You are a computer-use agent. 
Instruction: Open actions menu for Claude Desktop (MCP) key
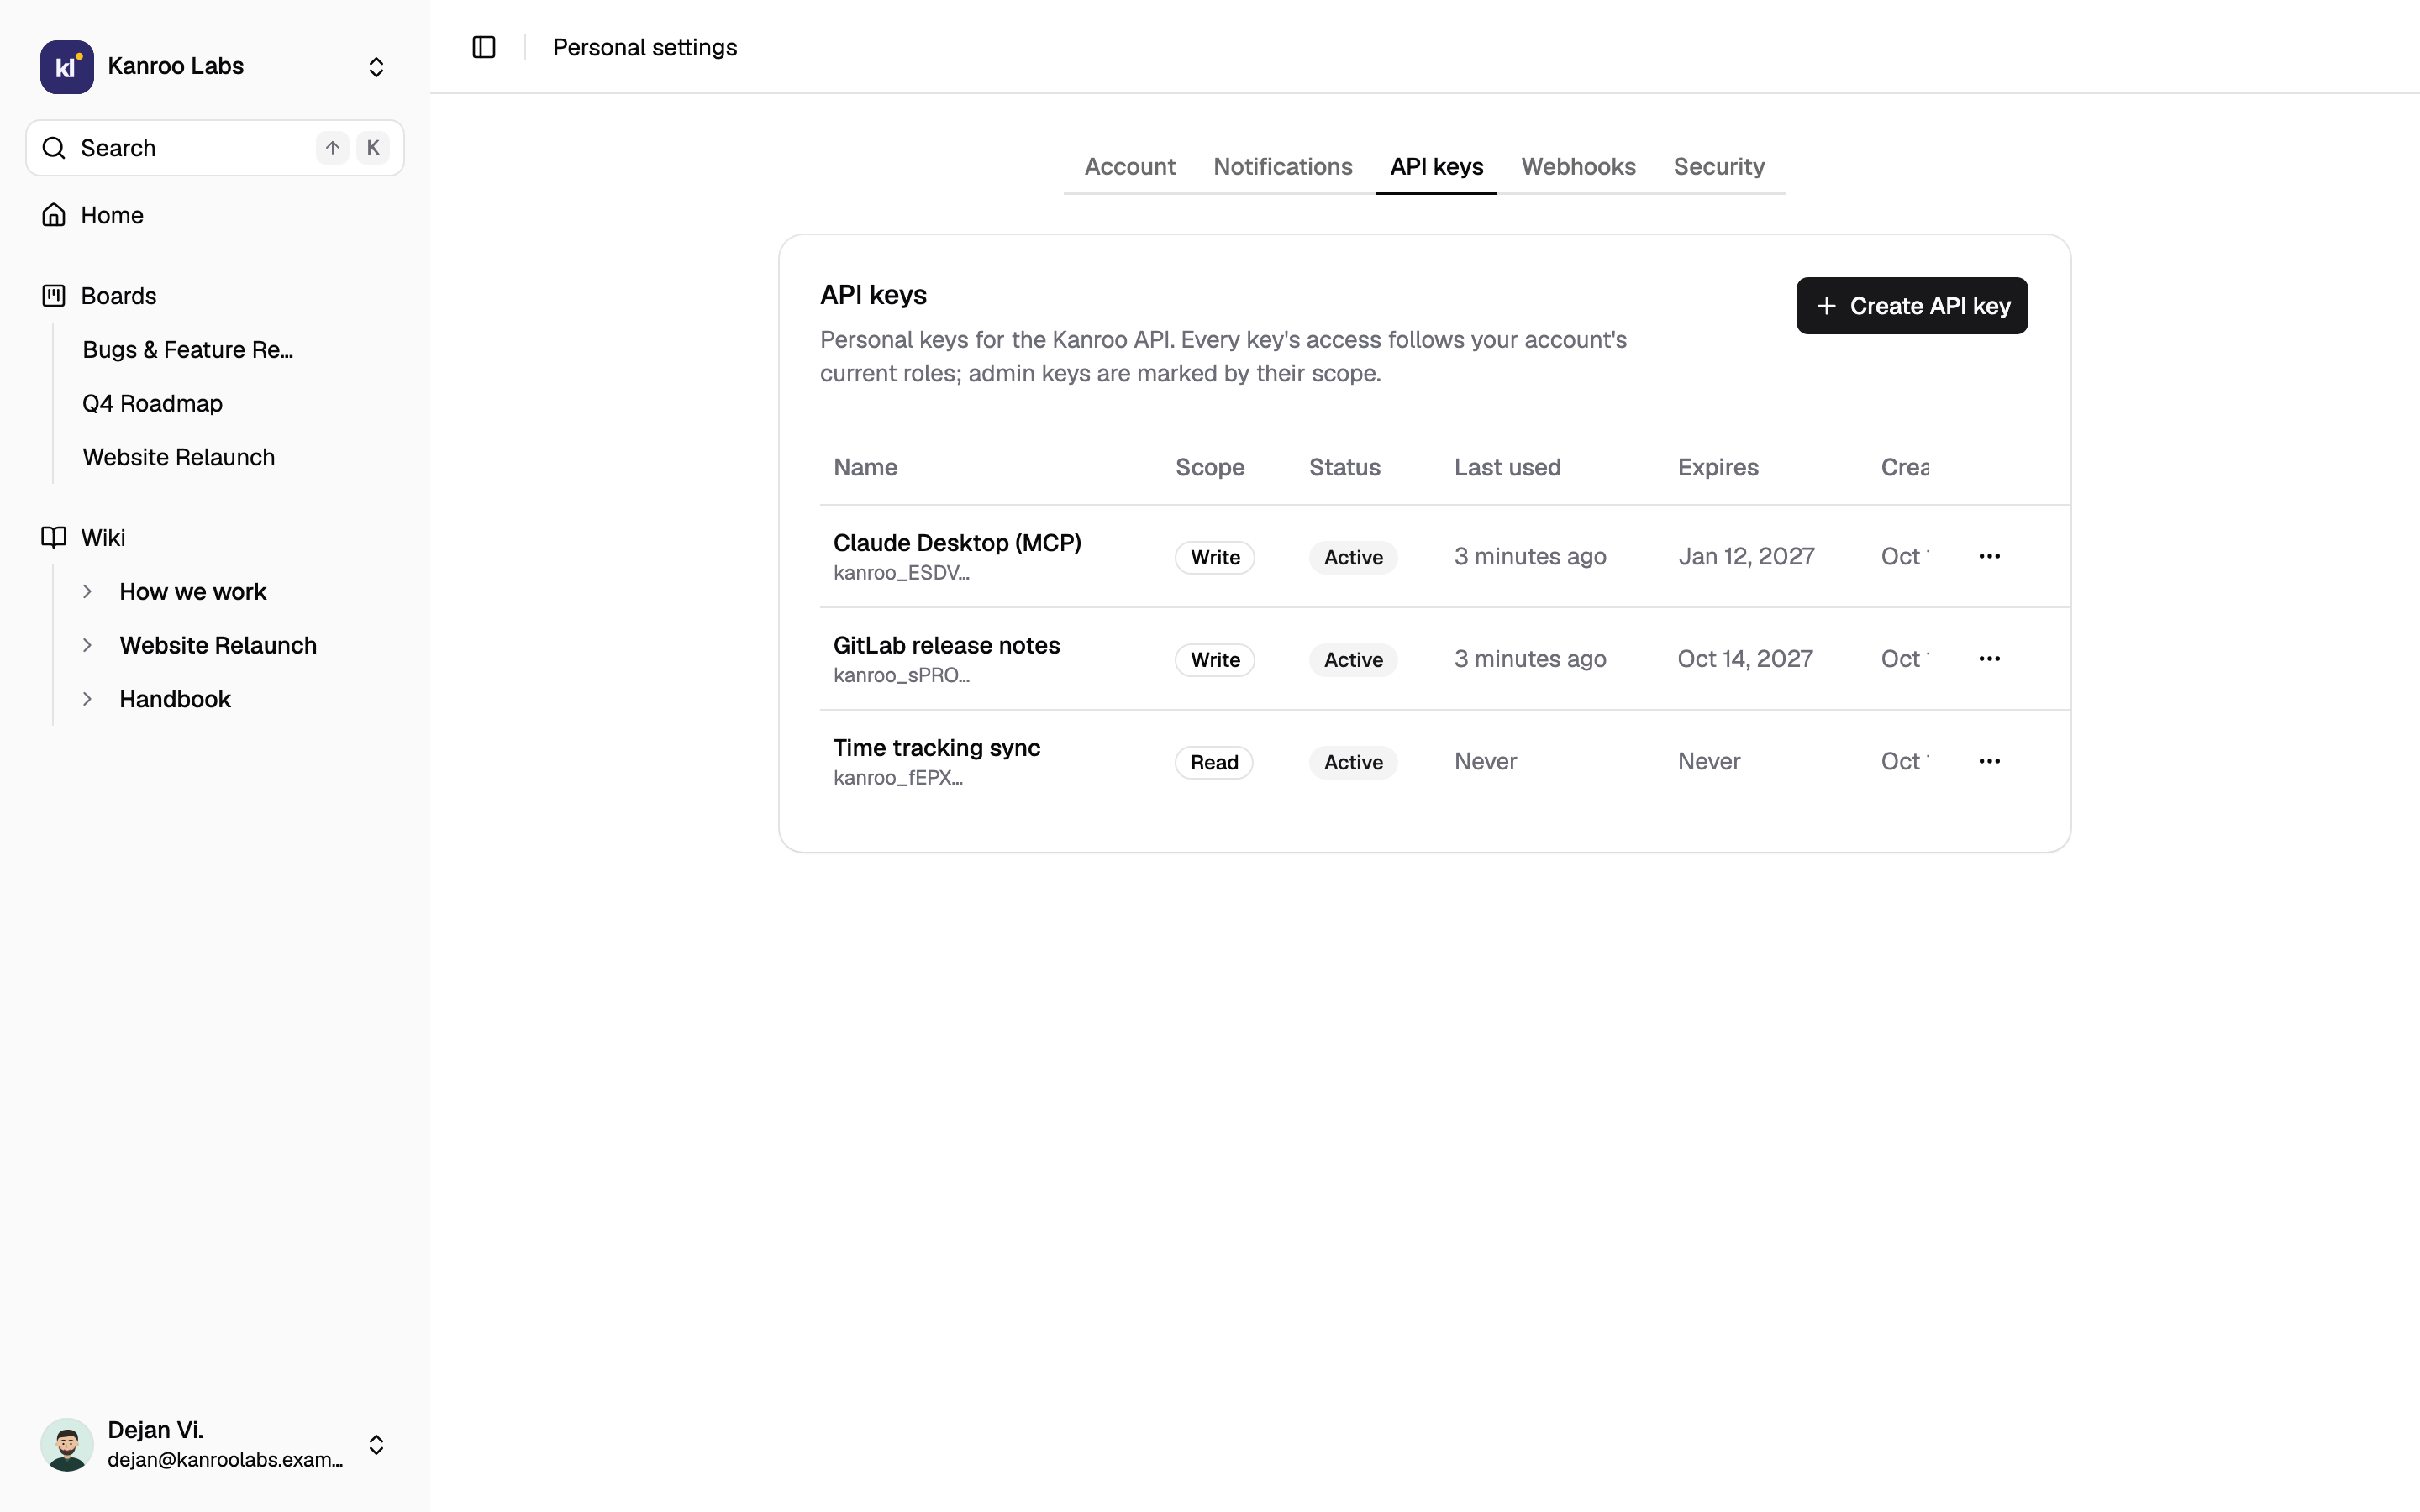(1989, 556)
